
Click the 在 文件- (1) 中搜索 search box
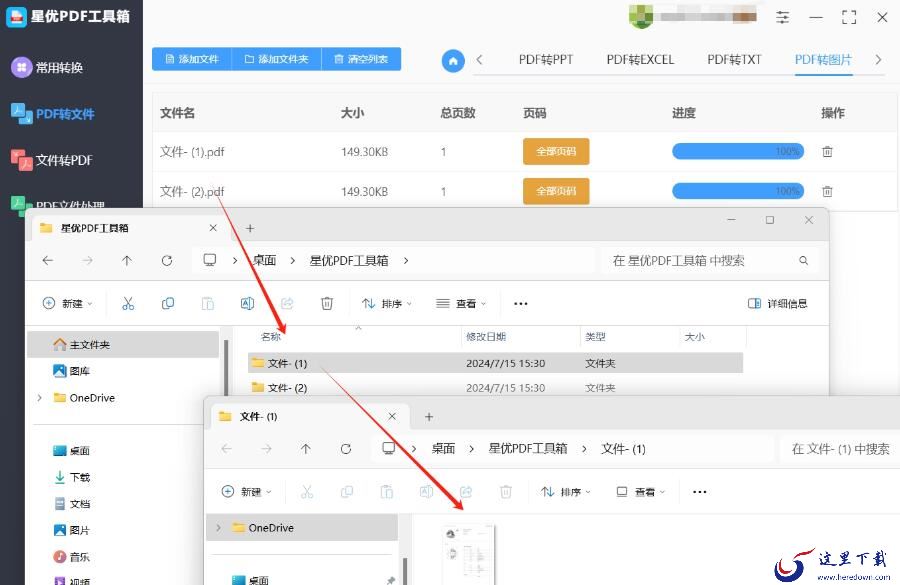click(x=840, y=449)
